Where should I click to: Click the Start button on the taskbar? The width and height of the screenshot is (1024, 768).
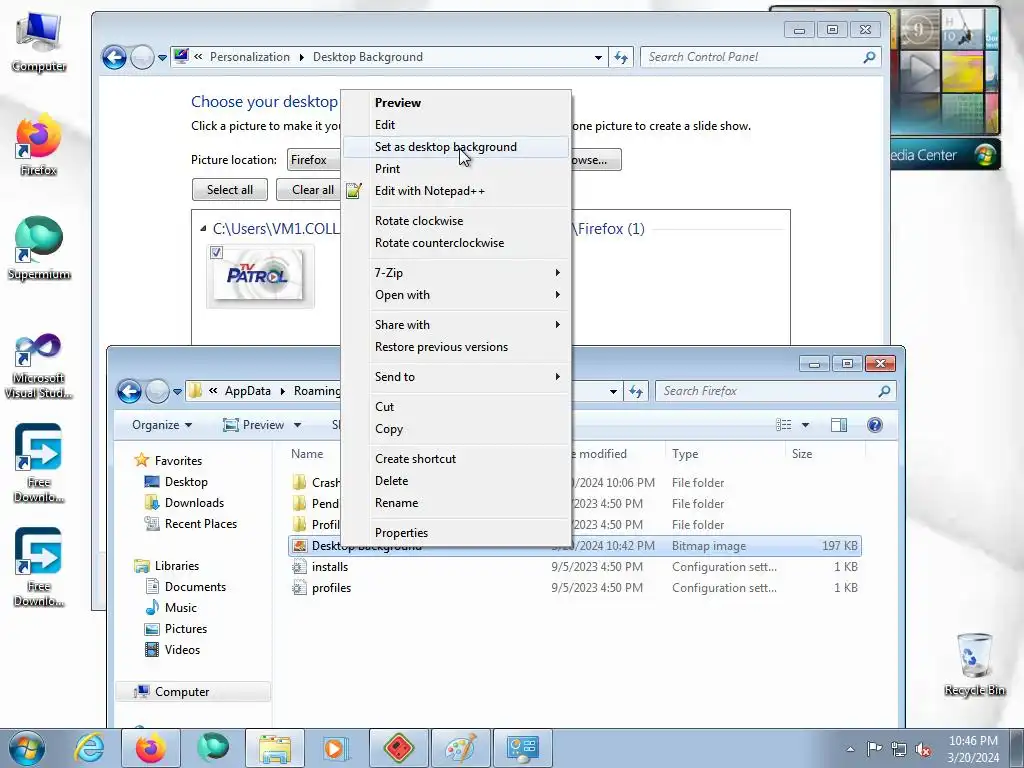point(27,748)
